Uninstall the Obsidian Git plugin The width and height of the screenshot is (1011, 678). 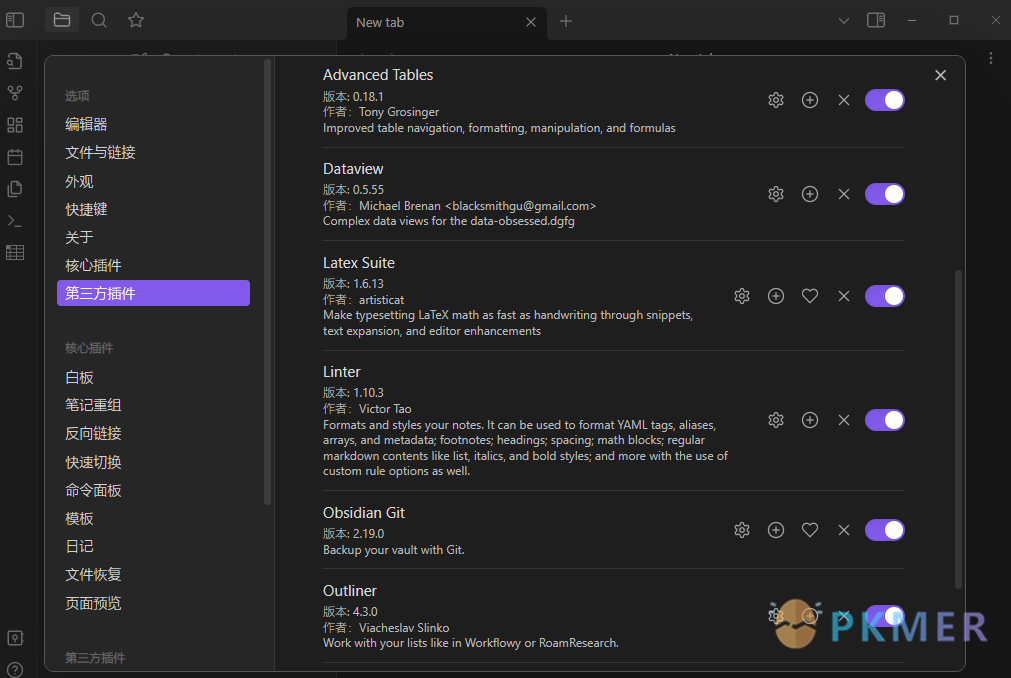pos(843,530)
